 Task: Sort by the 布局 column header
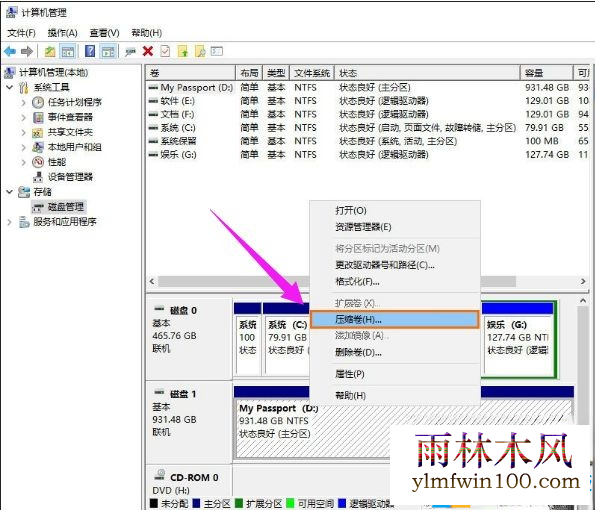click(x=249, y=73)
